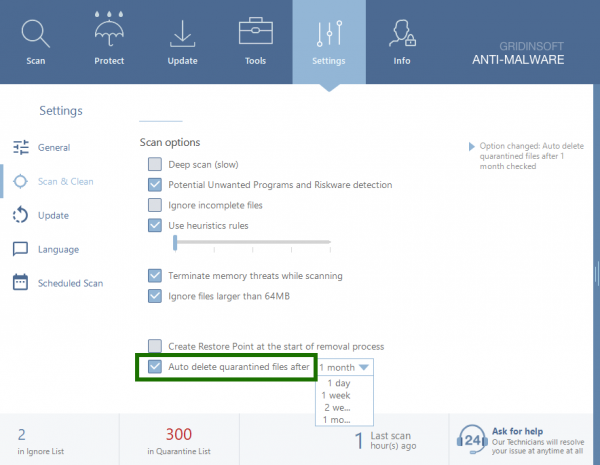Enable Deep scan (slow) checkbox
Screen dimensions: 600x465
coord(155,164)
